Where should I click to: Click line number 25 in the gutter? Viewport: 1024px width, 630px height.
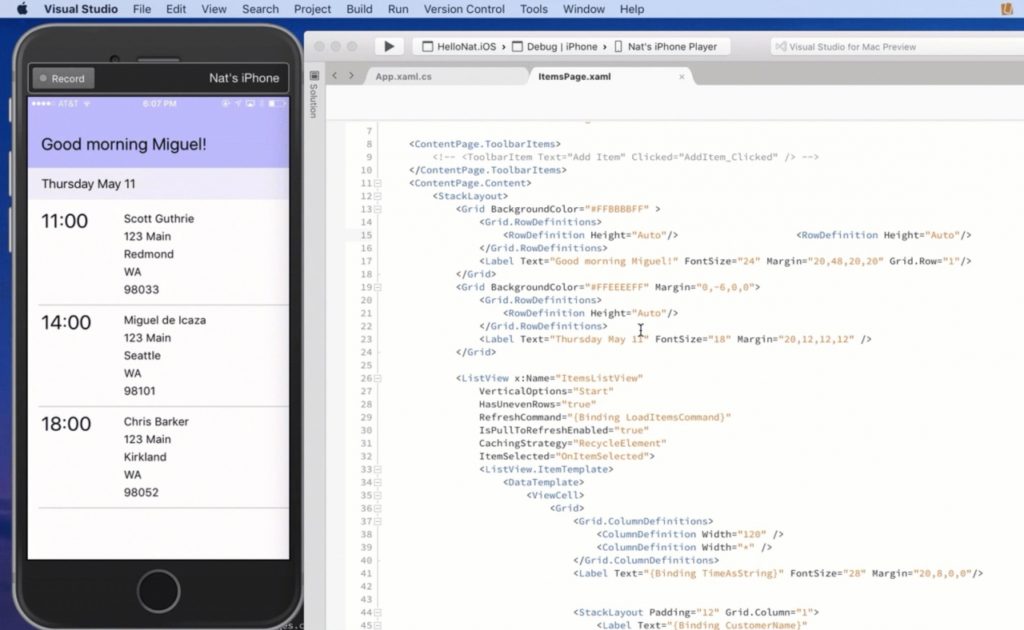point(366,366)
